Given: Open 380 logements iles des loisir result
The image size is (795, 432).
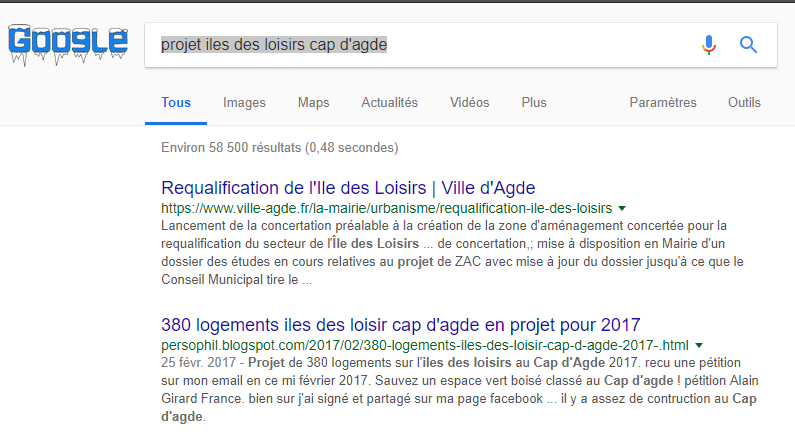Looking at the screenshot, I should (401, 325).
